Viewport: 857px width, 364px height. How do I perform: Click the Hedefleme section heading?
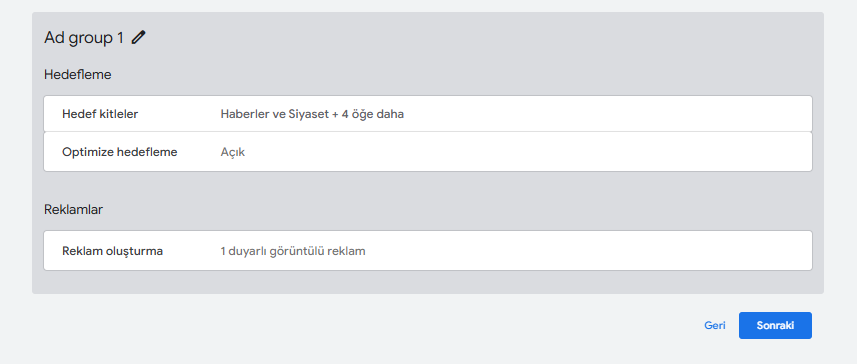78,75
